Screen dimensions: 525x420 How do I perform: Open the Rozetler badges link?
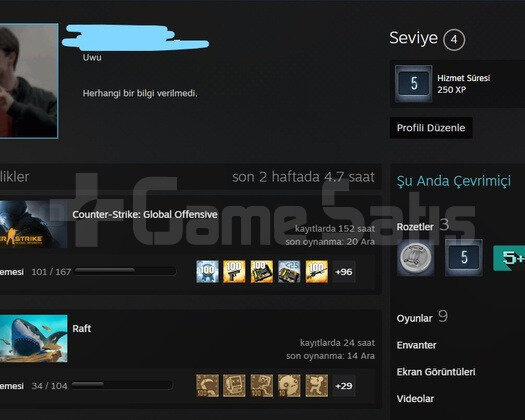point(415,227)
